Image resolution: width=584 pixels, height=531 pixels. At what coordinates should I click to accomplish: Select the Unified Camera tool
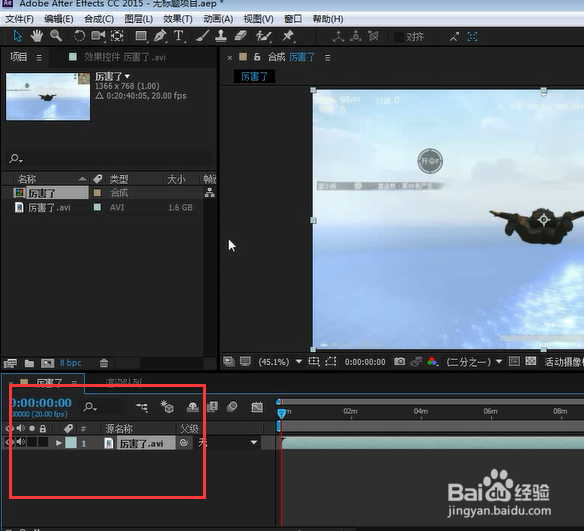pyautogui.click(x=98, y=36)
